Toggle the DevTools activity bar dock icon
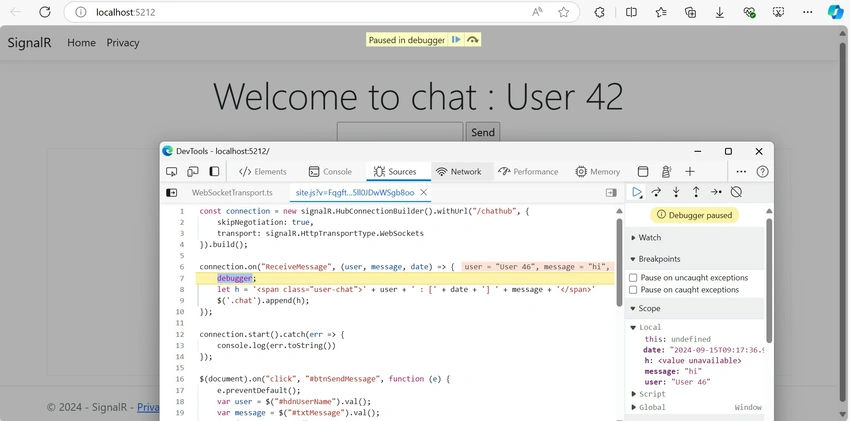Viewport: 850px width, 421px height. click(x=214, y=172)
